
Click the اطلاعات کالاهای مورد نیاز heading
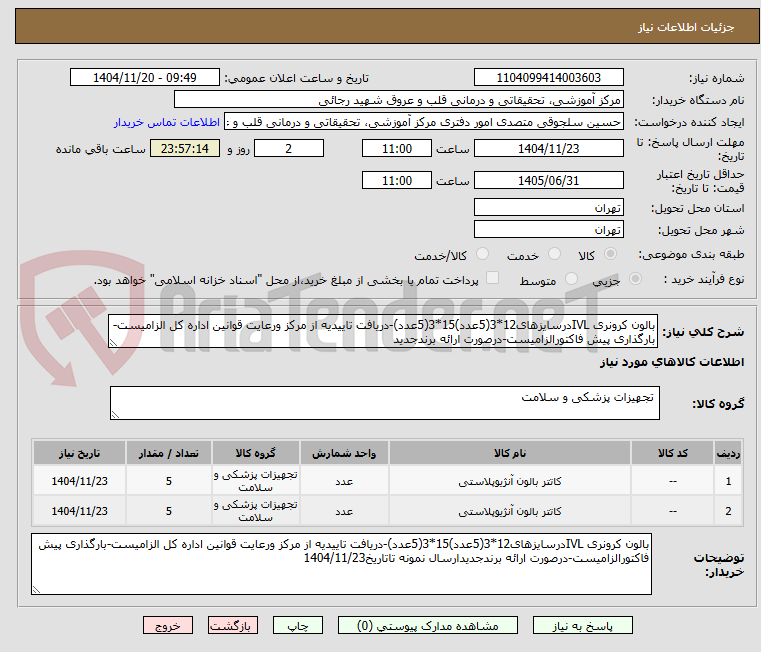[672, 362]
